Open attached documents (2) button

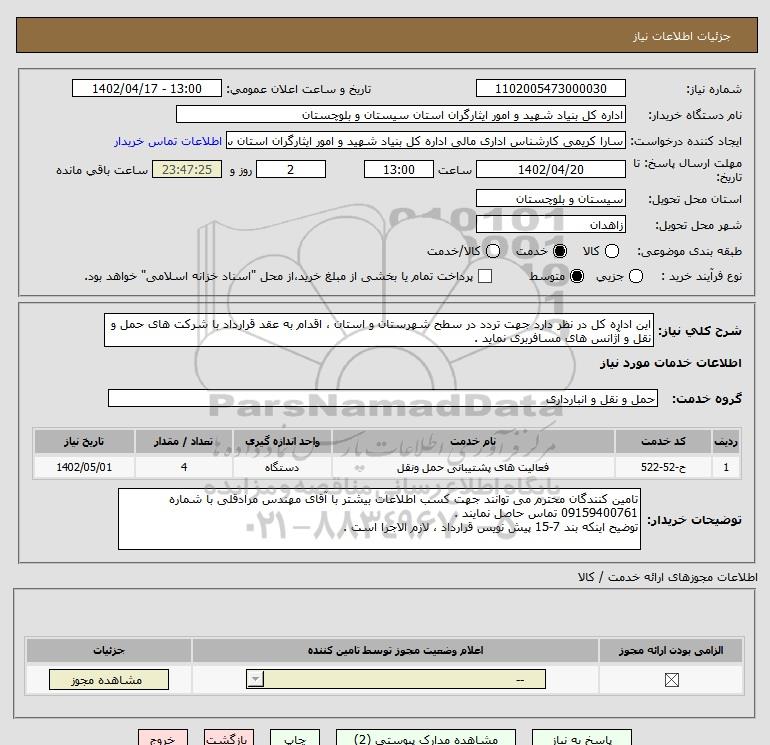[426, 738]
